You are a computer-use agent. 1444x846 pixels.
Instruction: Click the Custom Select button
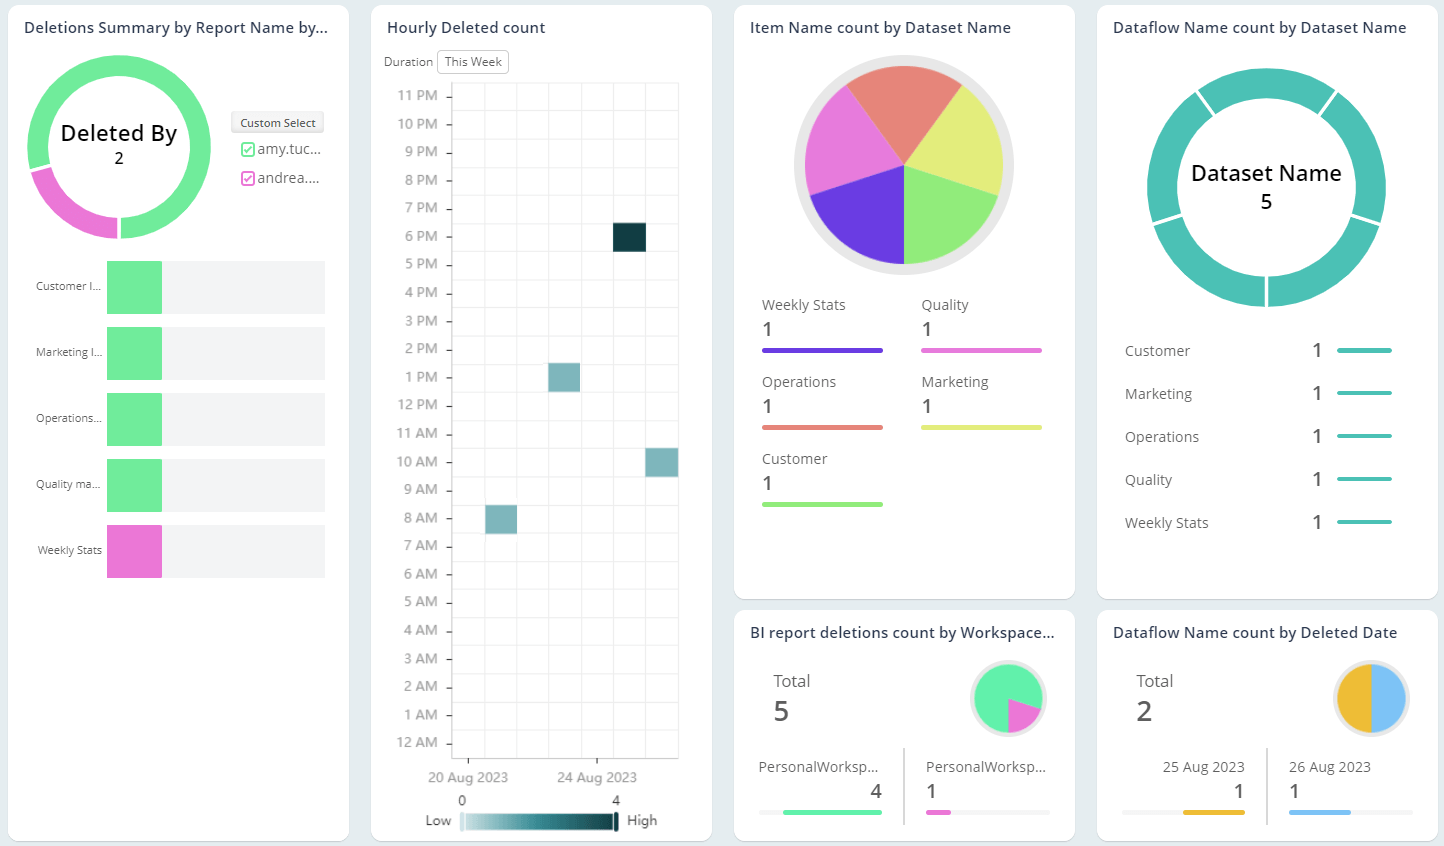point(277,122)
